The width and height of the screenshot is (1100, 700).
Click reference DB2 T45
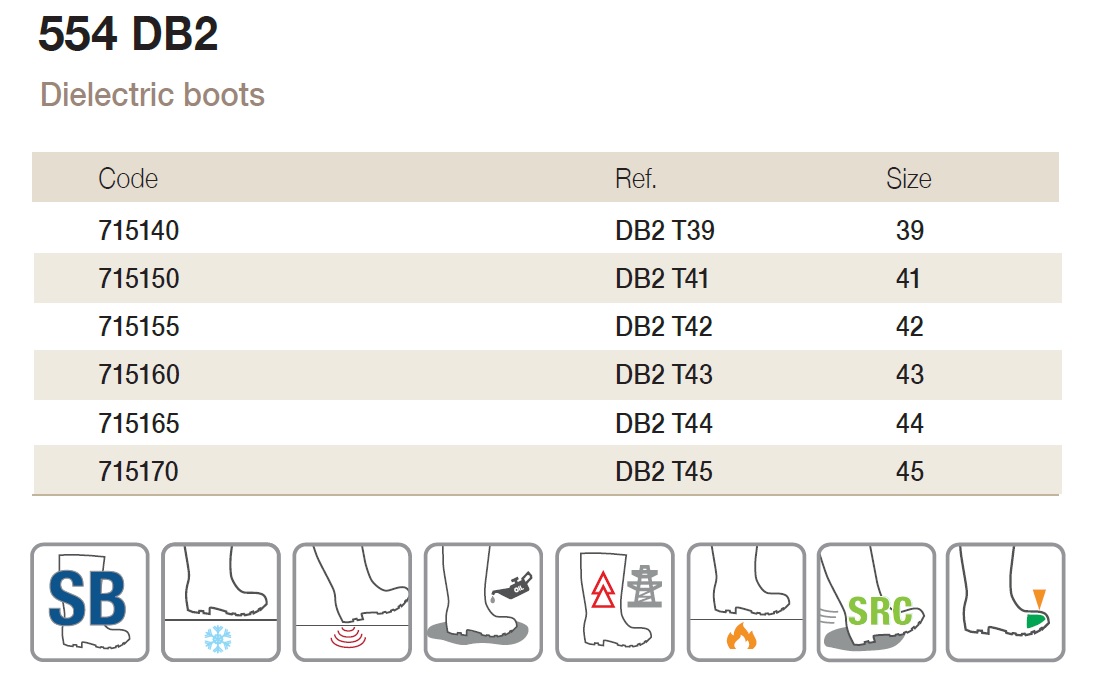[x=664, y=471]
